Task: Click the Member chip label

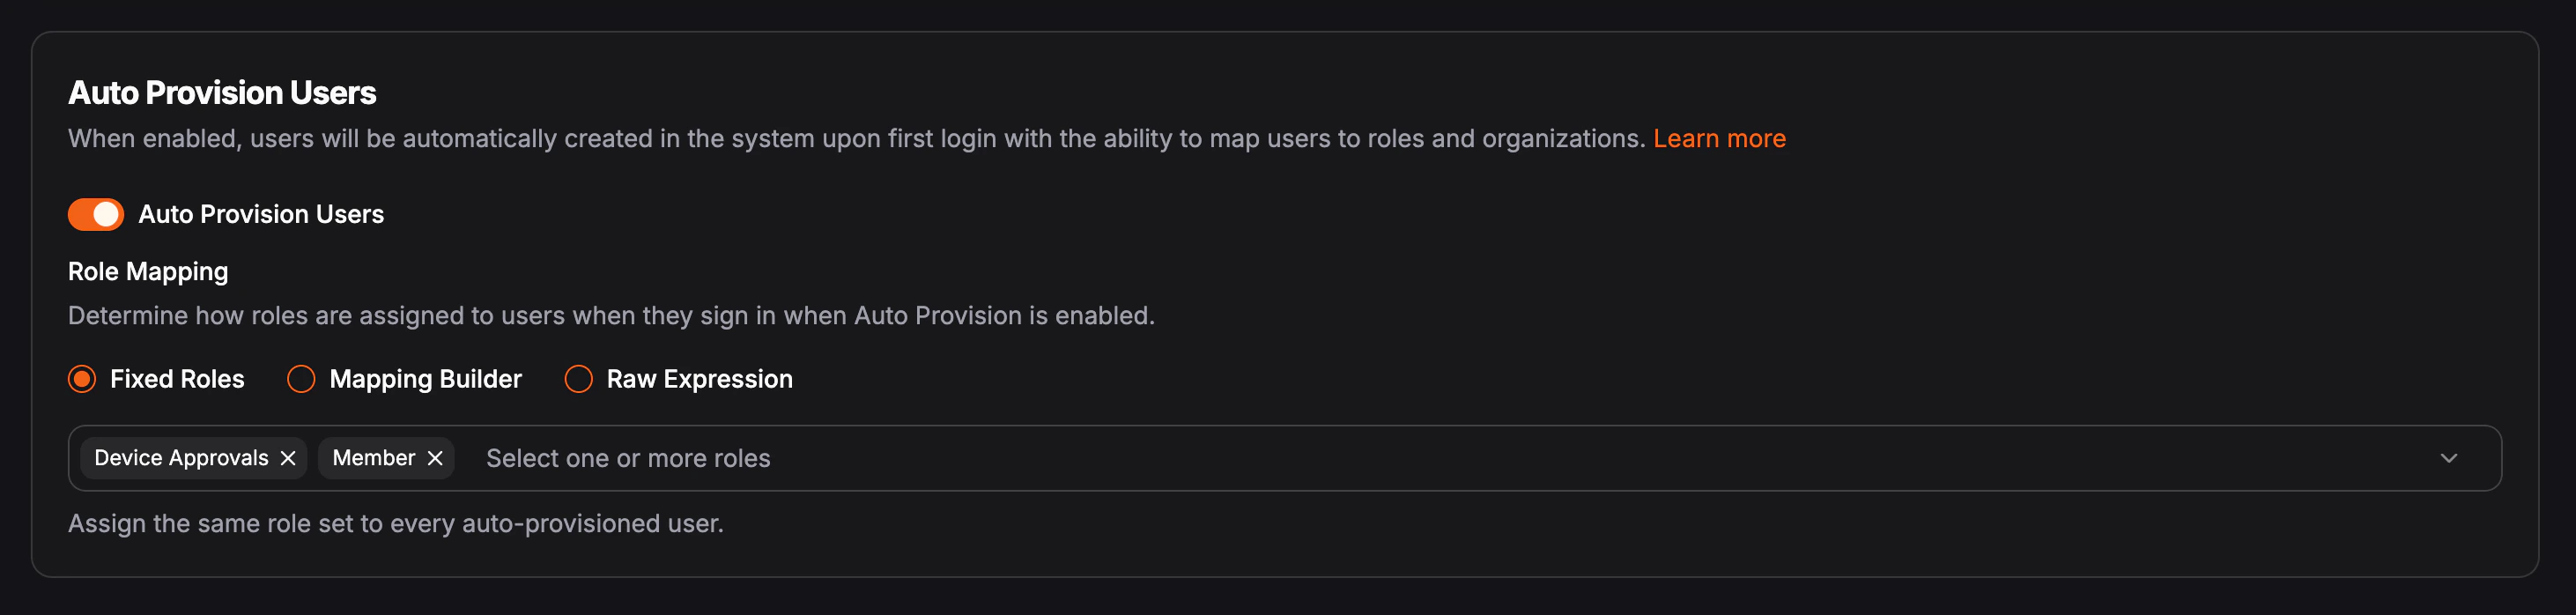Action: pos(373,458)
